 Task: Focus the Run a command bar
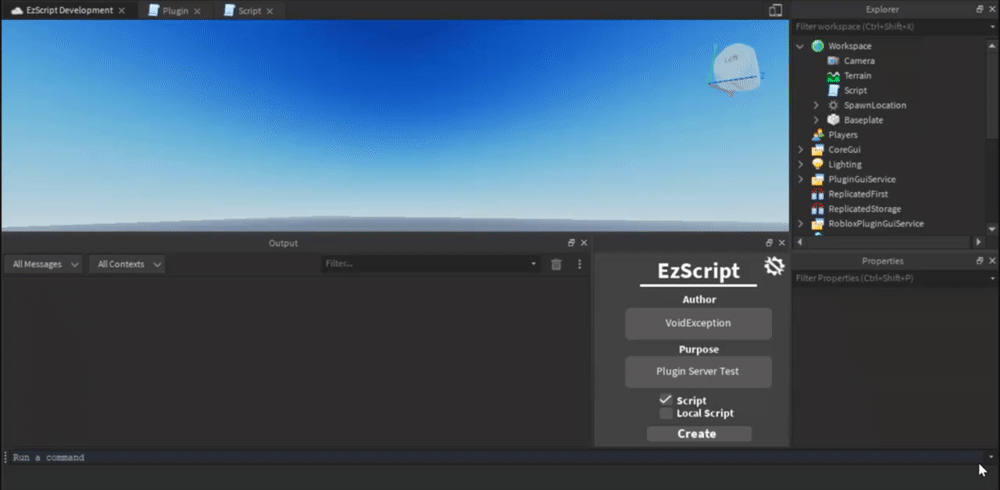click(496, 457)
